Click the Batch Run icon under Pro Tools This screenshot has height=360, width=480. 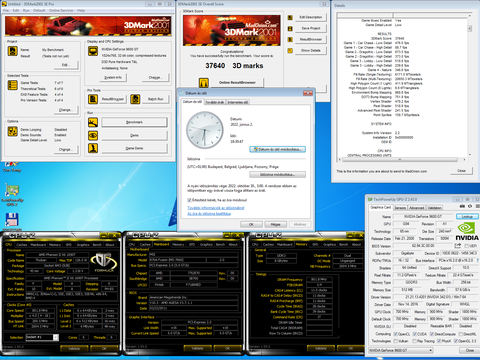135,99
